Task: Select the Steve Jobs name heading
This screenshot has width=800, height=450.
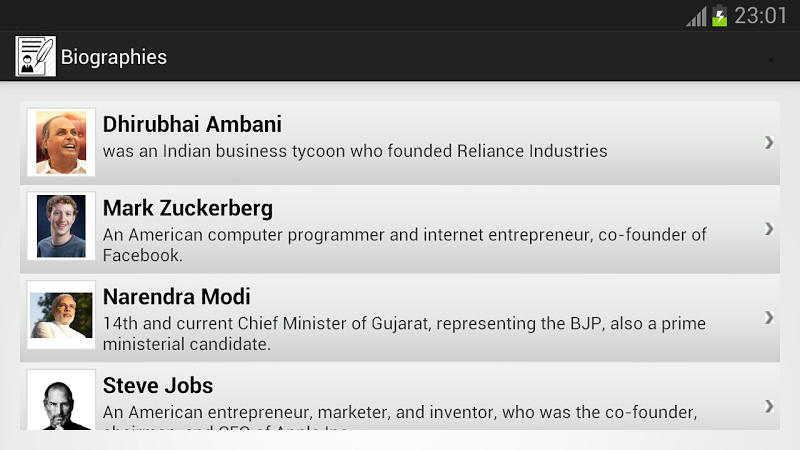Action: [158, 385]
